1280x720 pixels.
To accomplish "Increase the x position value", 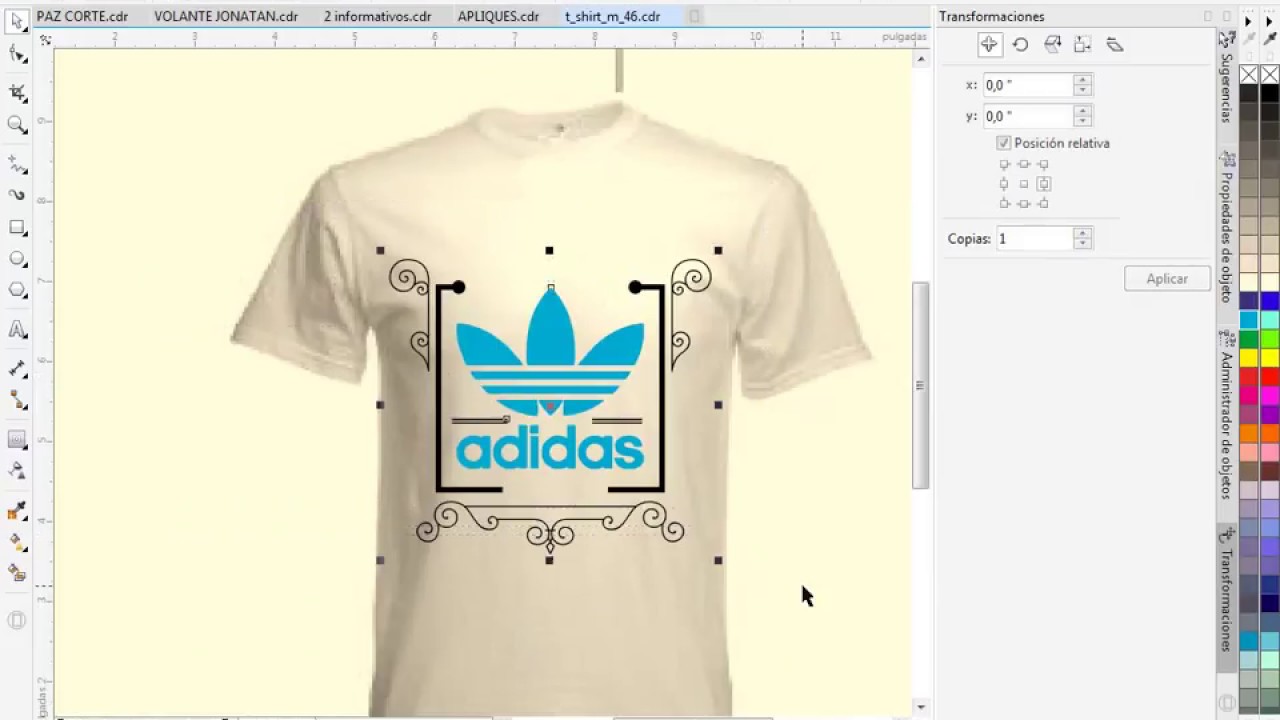I will (x=1082, y=80).
